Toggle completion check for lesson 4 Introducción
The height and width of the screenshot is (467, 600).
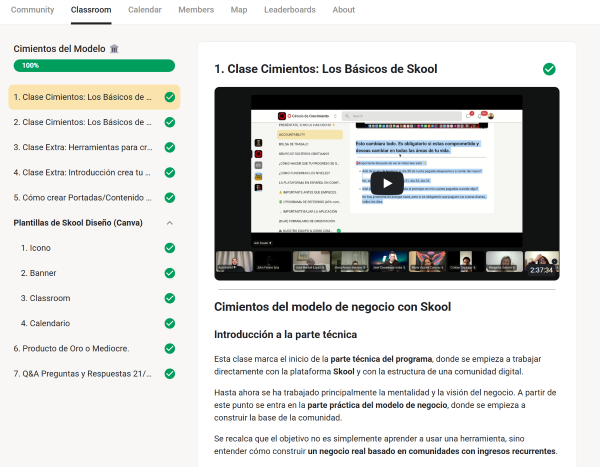pyautogui.click(x=170, y=173)
